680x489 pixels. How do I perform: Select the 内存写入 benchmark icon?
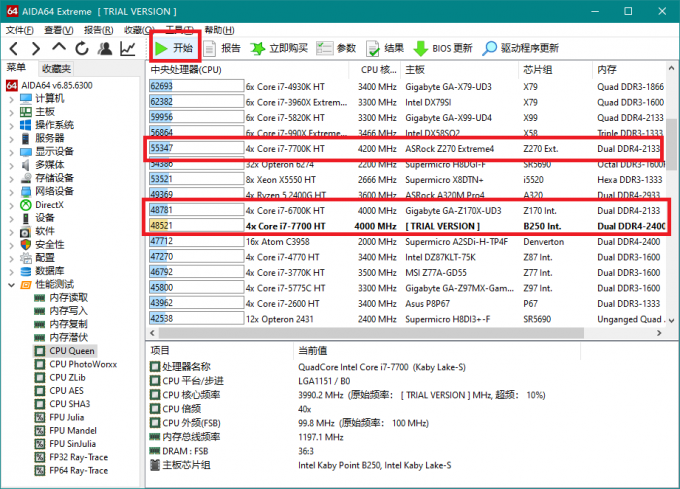click(x=39, y=311)
